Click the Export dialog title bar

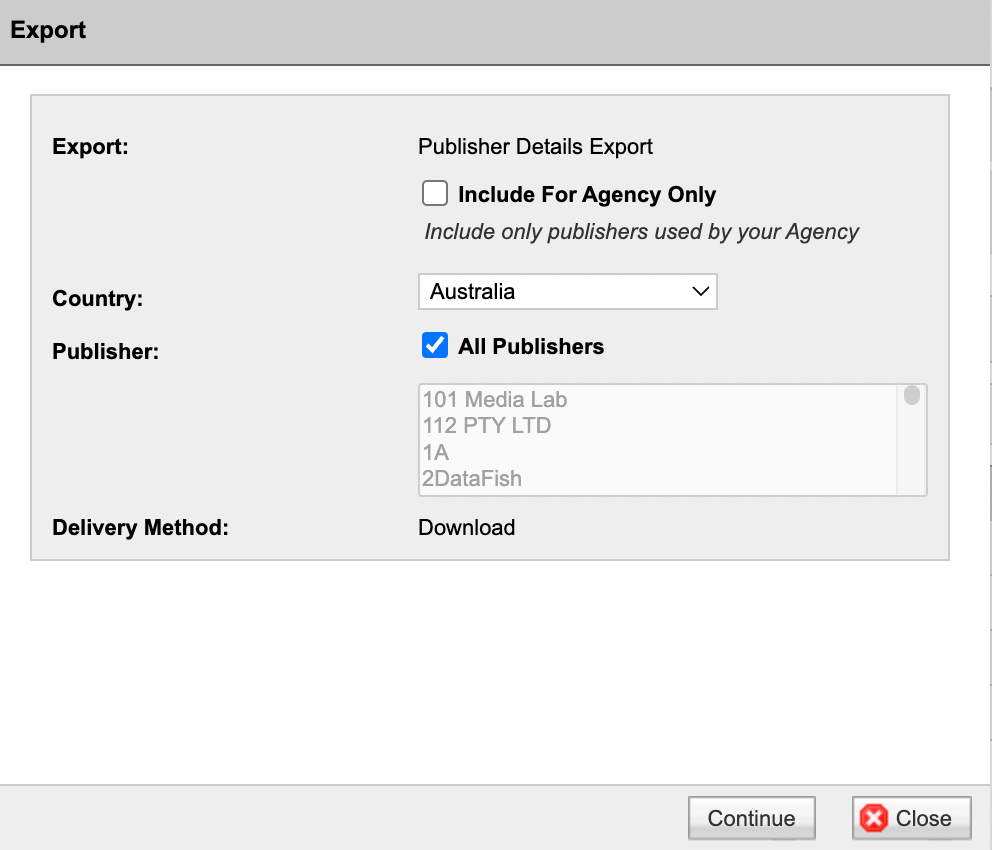pyautogui.click(x=495, y=31)
